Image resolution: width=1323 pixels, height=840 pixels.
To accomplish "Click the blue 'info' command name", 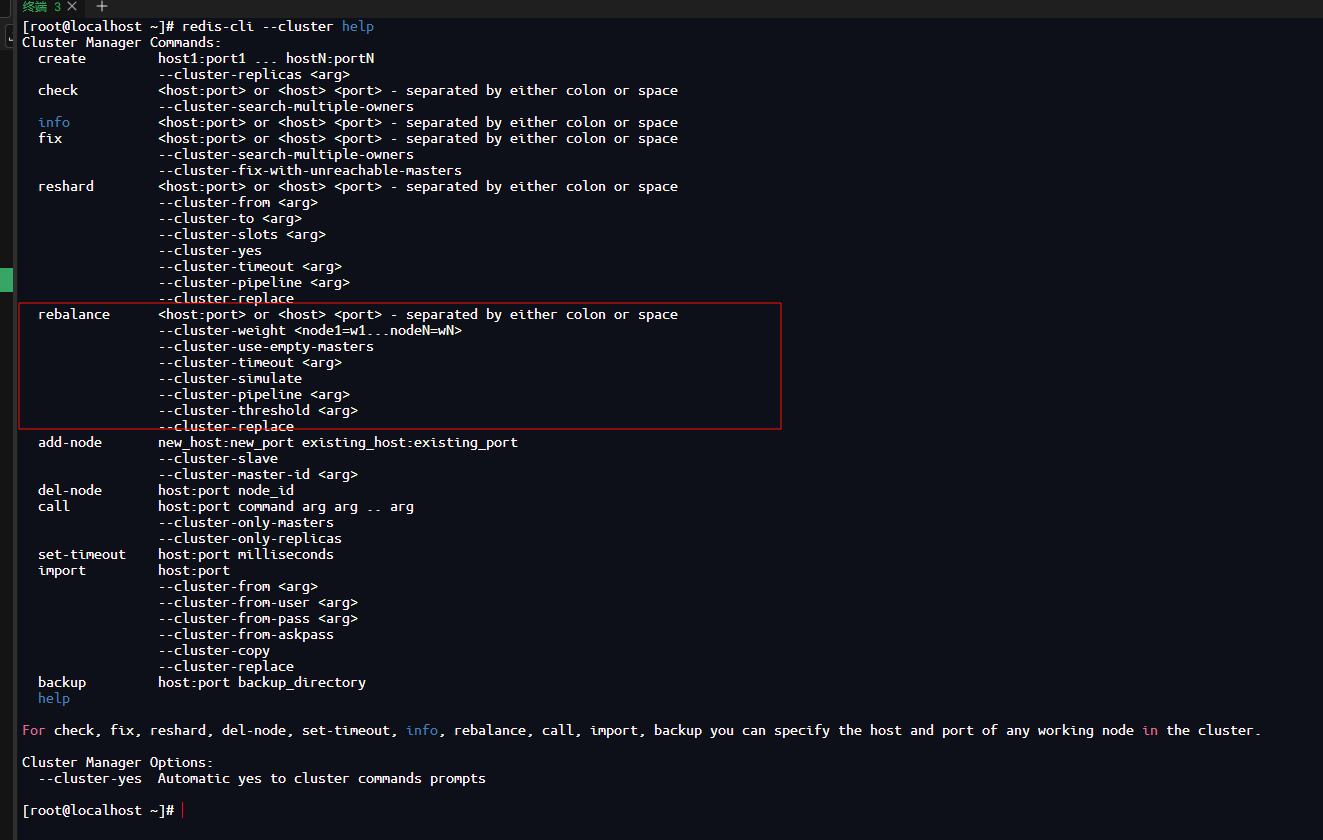I will coord(54,122).
